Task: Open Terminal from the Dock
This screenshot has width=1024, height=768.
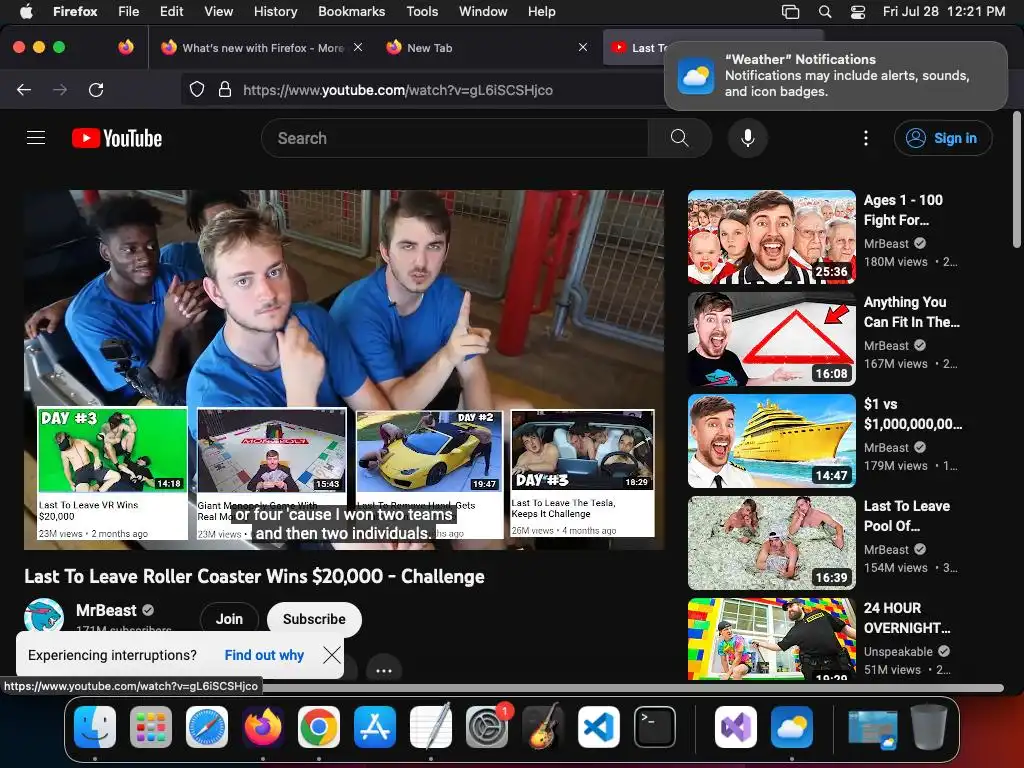Action: (x=655, y=727)
